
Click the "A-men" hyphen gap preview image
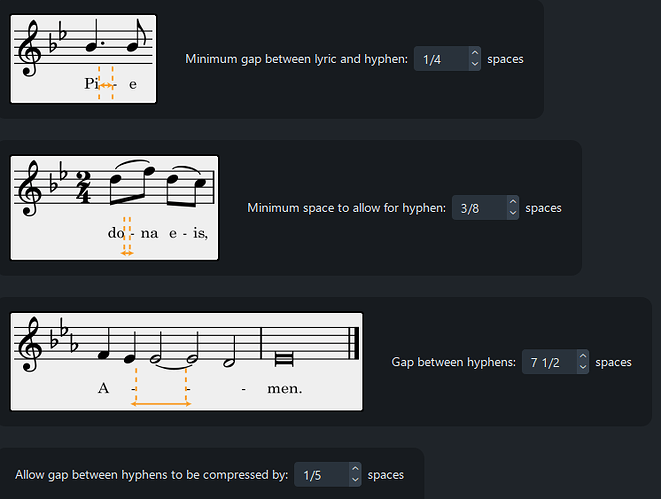tap(186, 362)
